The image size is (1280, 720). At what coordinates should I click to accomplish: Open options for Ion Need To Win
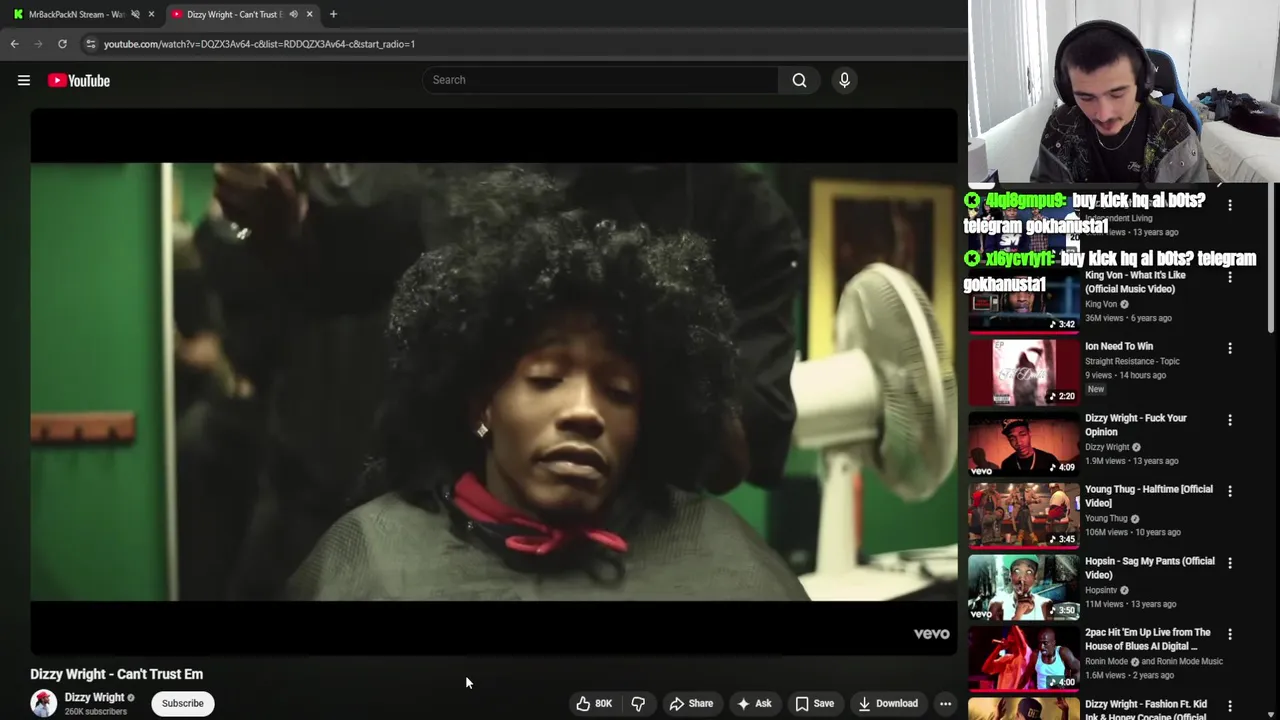point(1230,348)
